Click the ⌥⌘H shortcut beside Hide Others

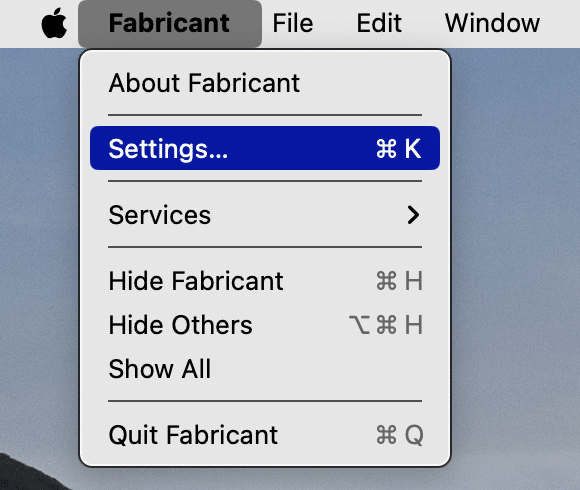pyautogui.click(x=385, y=325)
